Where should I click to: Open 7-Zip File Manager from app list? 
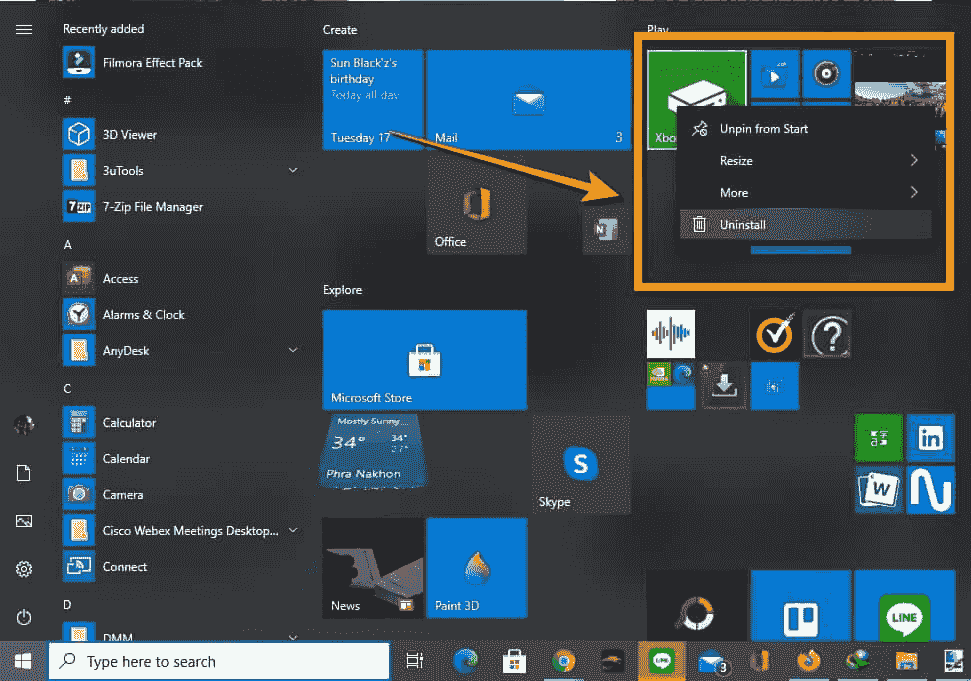152,207
